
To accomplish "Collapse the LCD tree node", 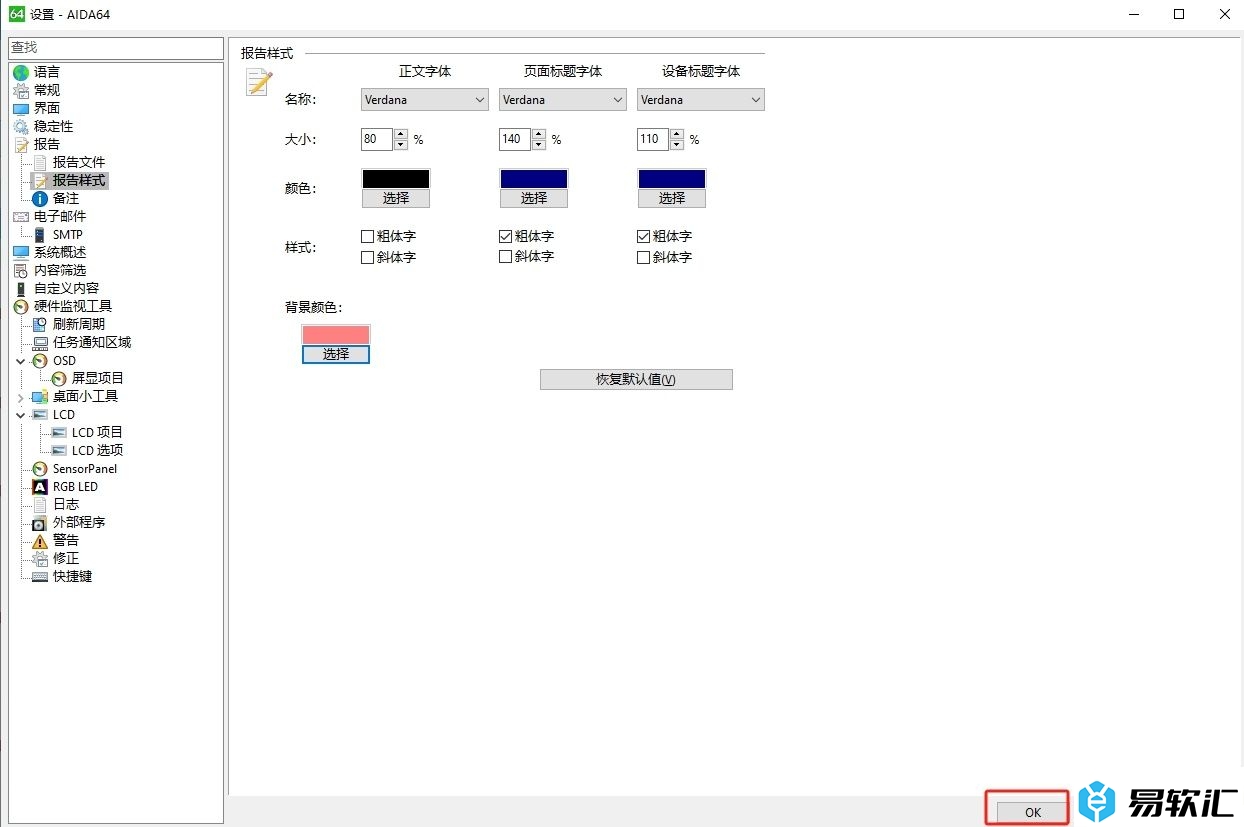I will pyautogui.click(x=21, y=414).
